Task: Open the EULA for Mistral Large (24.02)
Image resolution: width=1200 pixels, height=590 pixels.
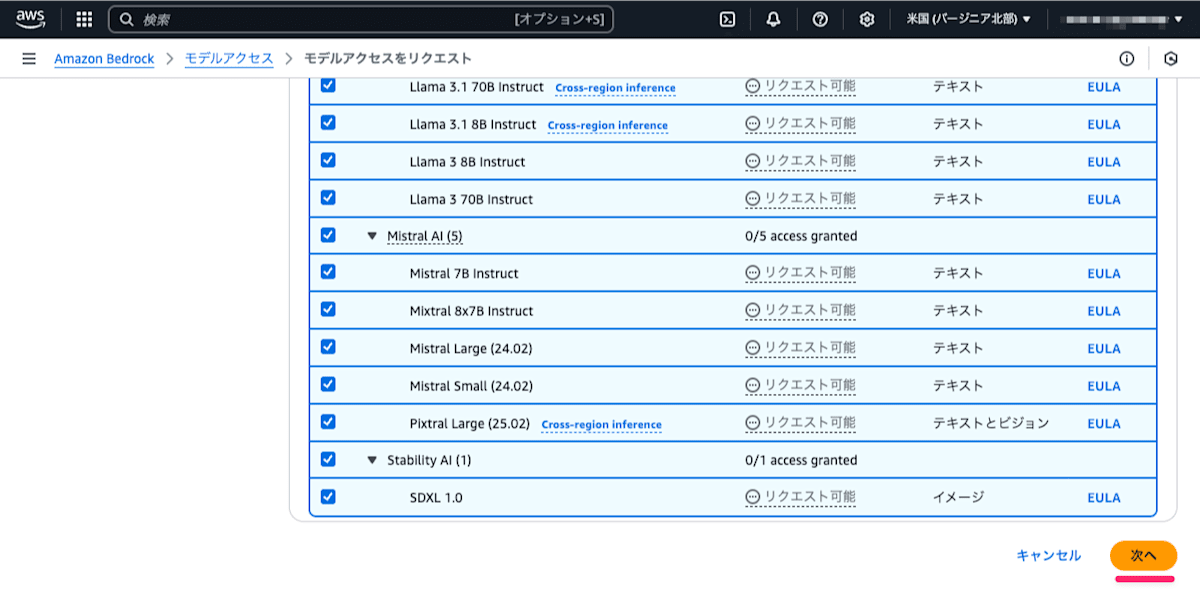Action: (1104, 349)
